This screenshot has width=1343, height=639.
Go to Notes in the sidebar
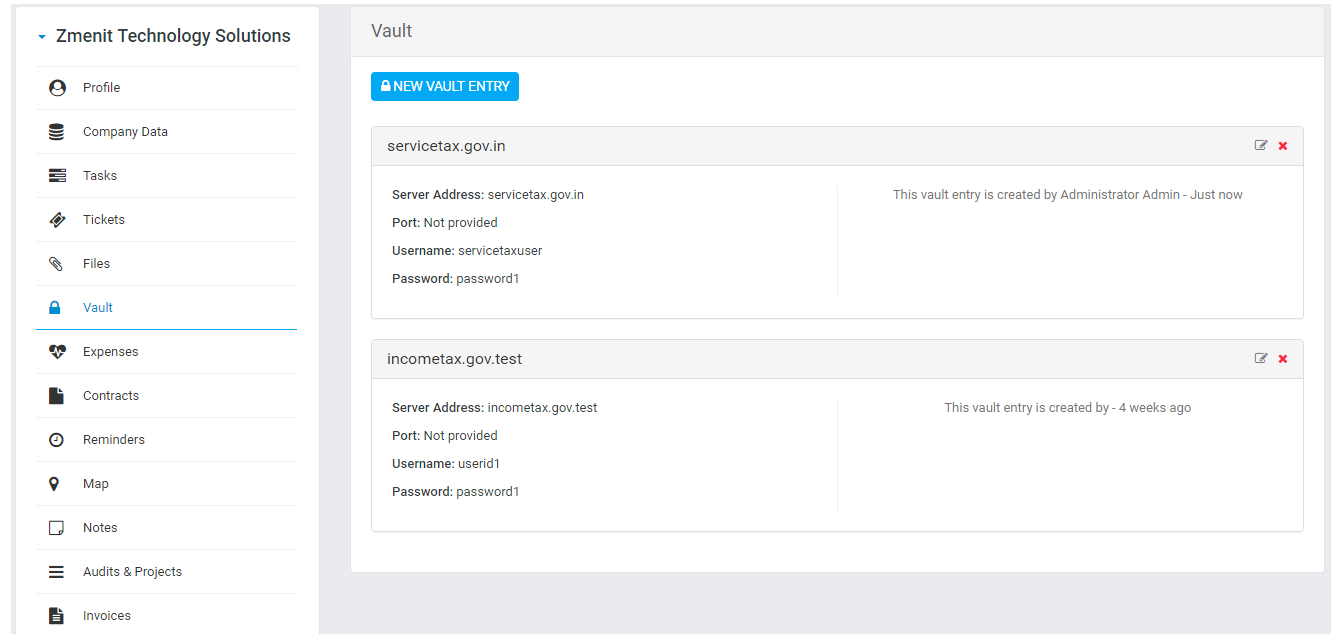click(x=100, y=528)
